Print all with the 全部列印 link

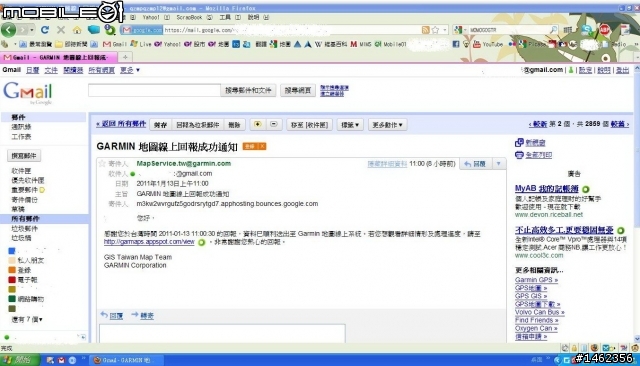(533, 155)
